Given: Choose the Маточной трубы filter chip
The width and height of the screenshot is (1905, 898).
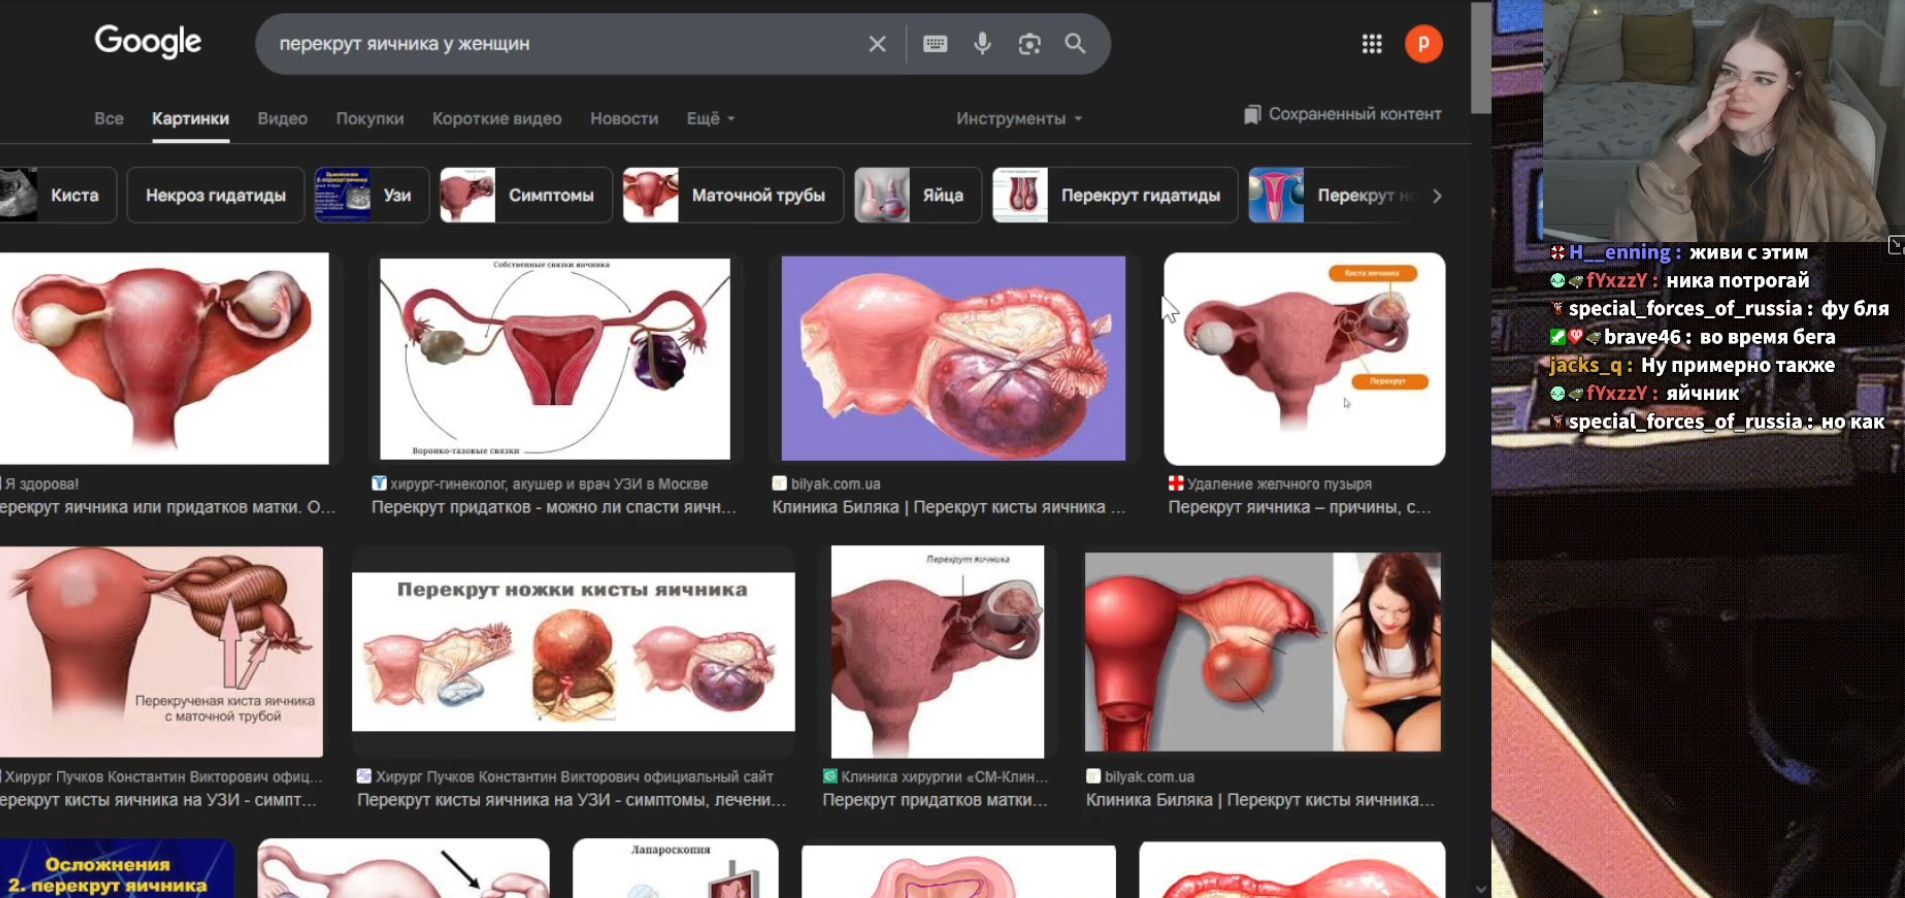Looking at the screenshot, I should tap(733, 195).
